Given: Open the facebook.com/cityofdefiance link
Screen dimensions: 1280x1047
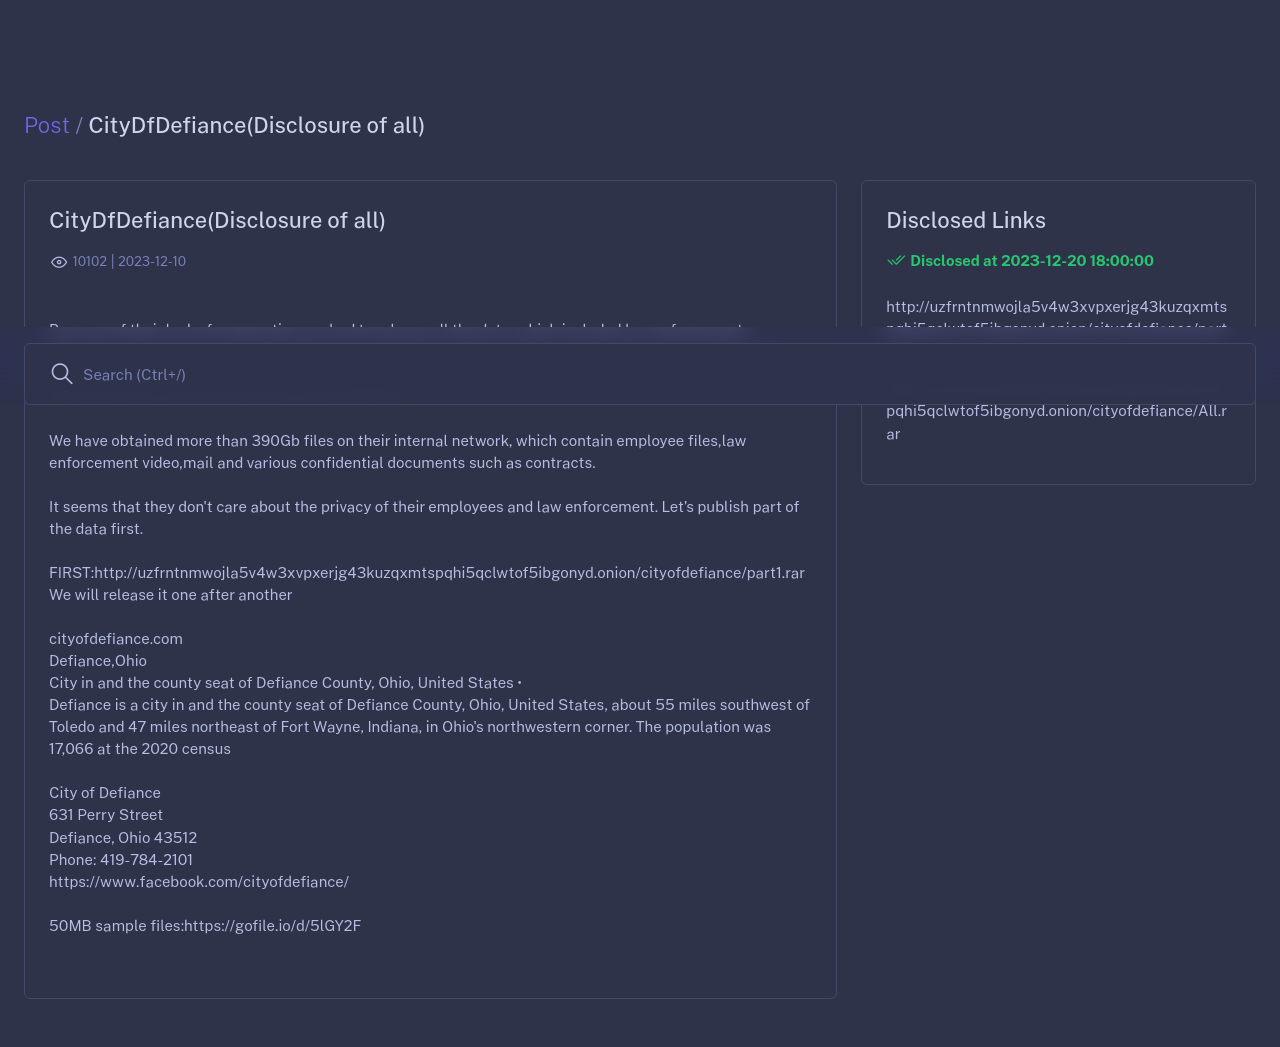Looking at the screenshot, I should coord(199,882).
